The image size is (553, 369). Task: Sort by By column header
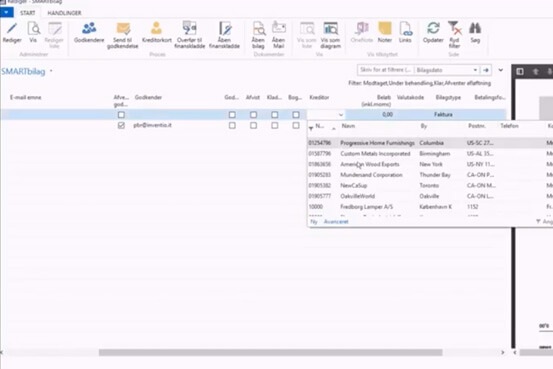click(x=424, y=126)
